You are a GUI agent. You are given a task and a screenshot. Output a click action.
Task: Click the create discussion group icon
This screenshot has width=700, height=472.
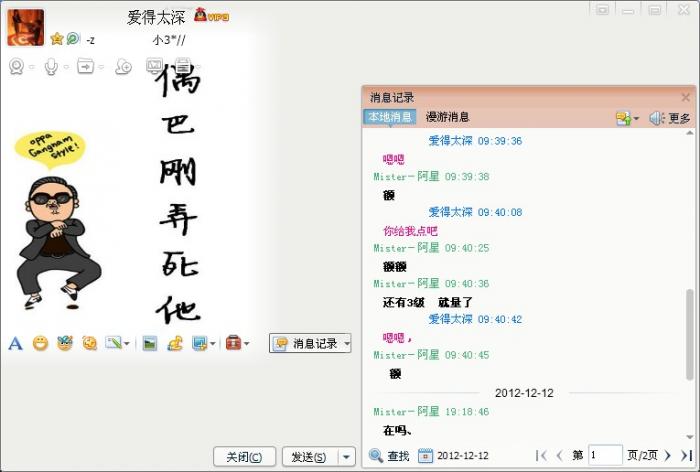coord(123,67)
